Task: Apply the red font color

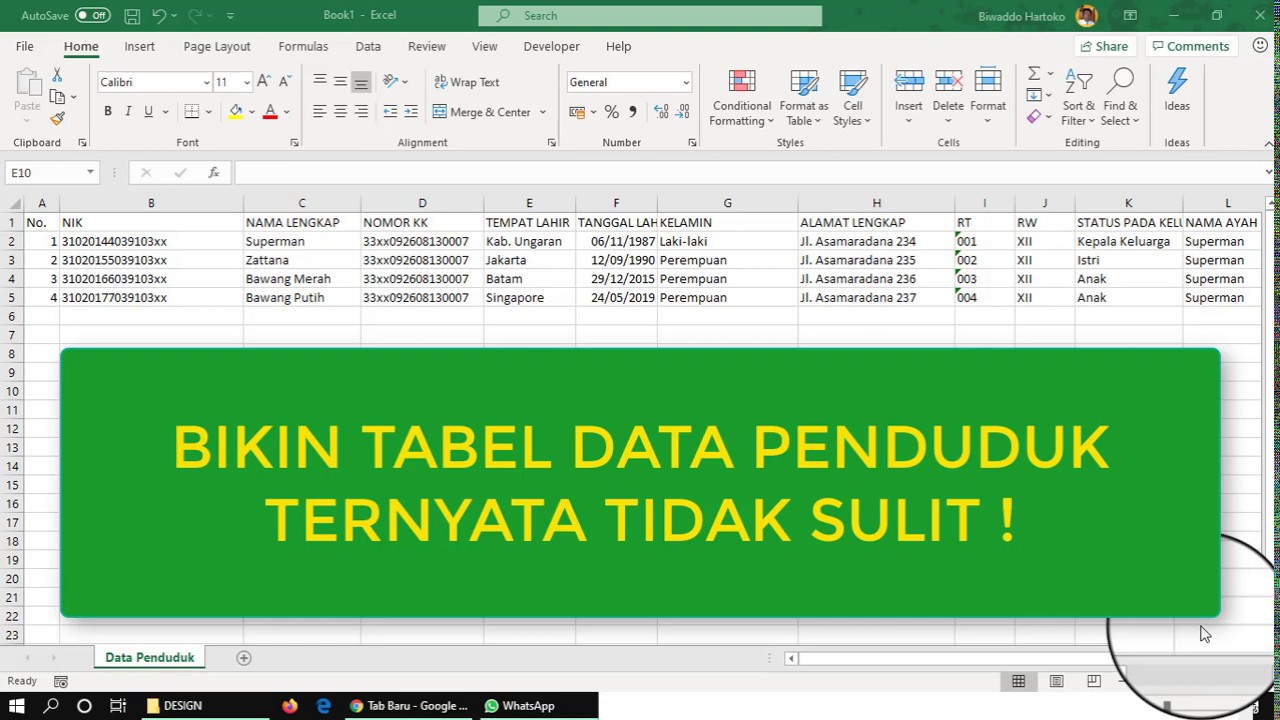Action: click(270, 112)
